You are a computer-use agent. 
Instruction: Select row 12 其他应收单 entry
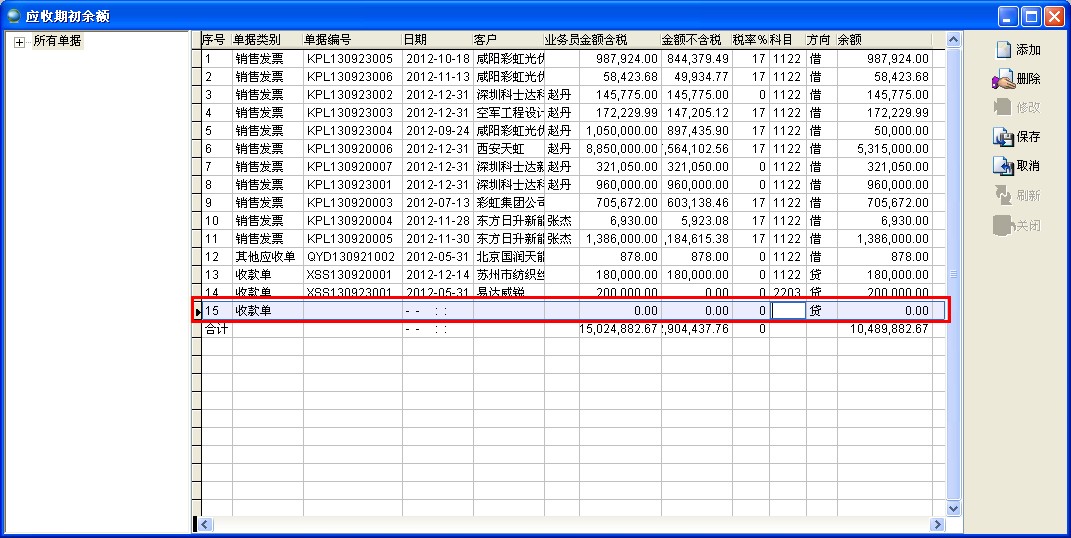[265, 257]
